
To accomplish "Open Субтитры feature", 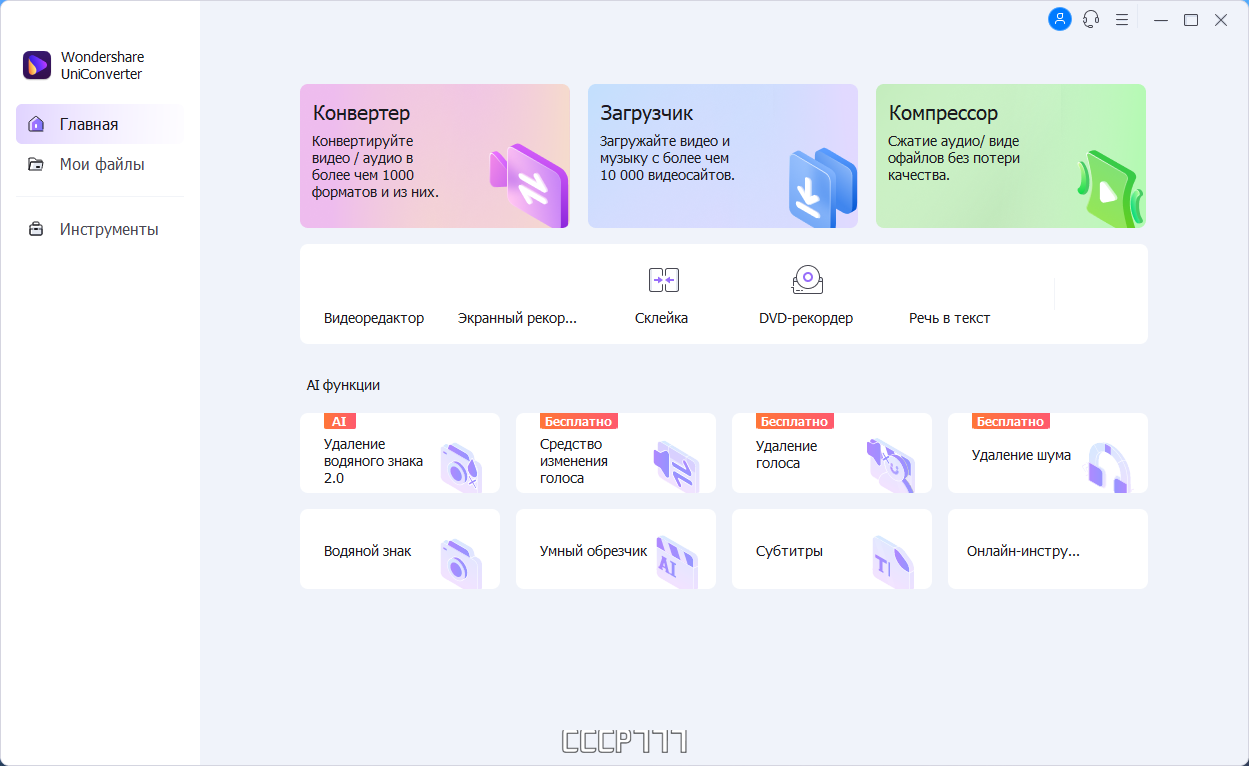I will point(832,549).
